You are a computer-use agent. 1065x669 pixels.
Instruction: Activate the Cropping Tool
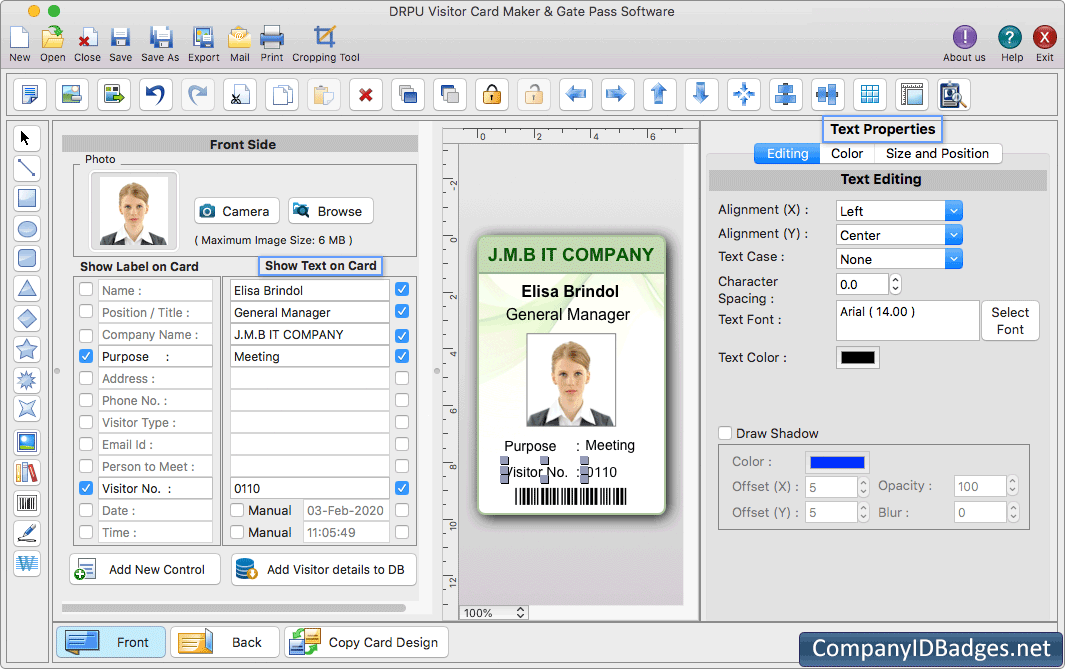[x=325, y=44]
